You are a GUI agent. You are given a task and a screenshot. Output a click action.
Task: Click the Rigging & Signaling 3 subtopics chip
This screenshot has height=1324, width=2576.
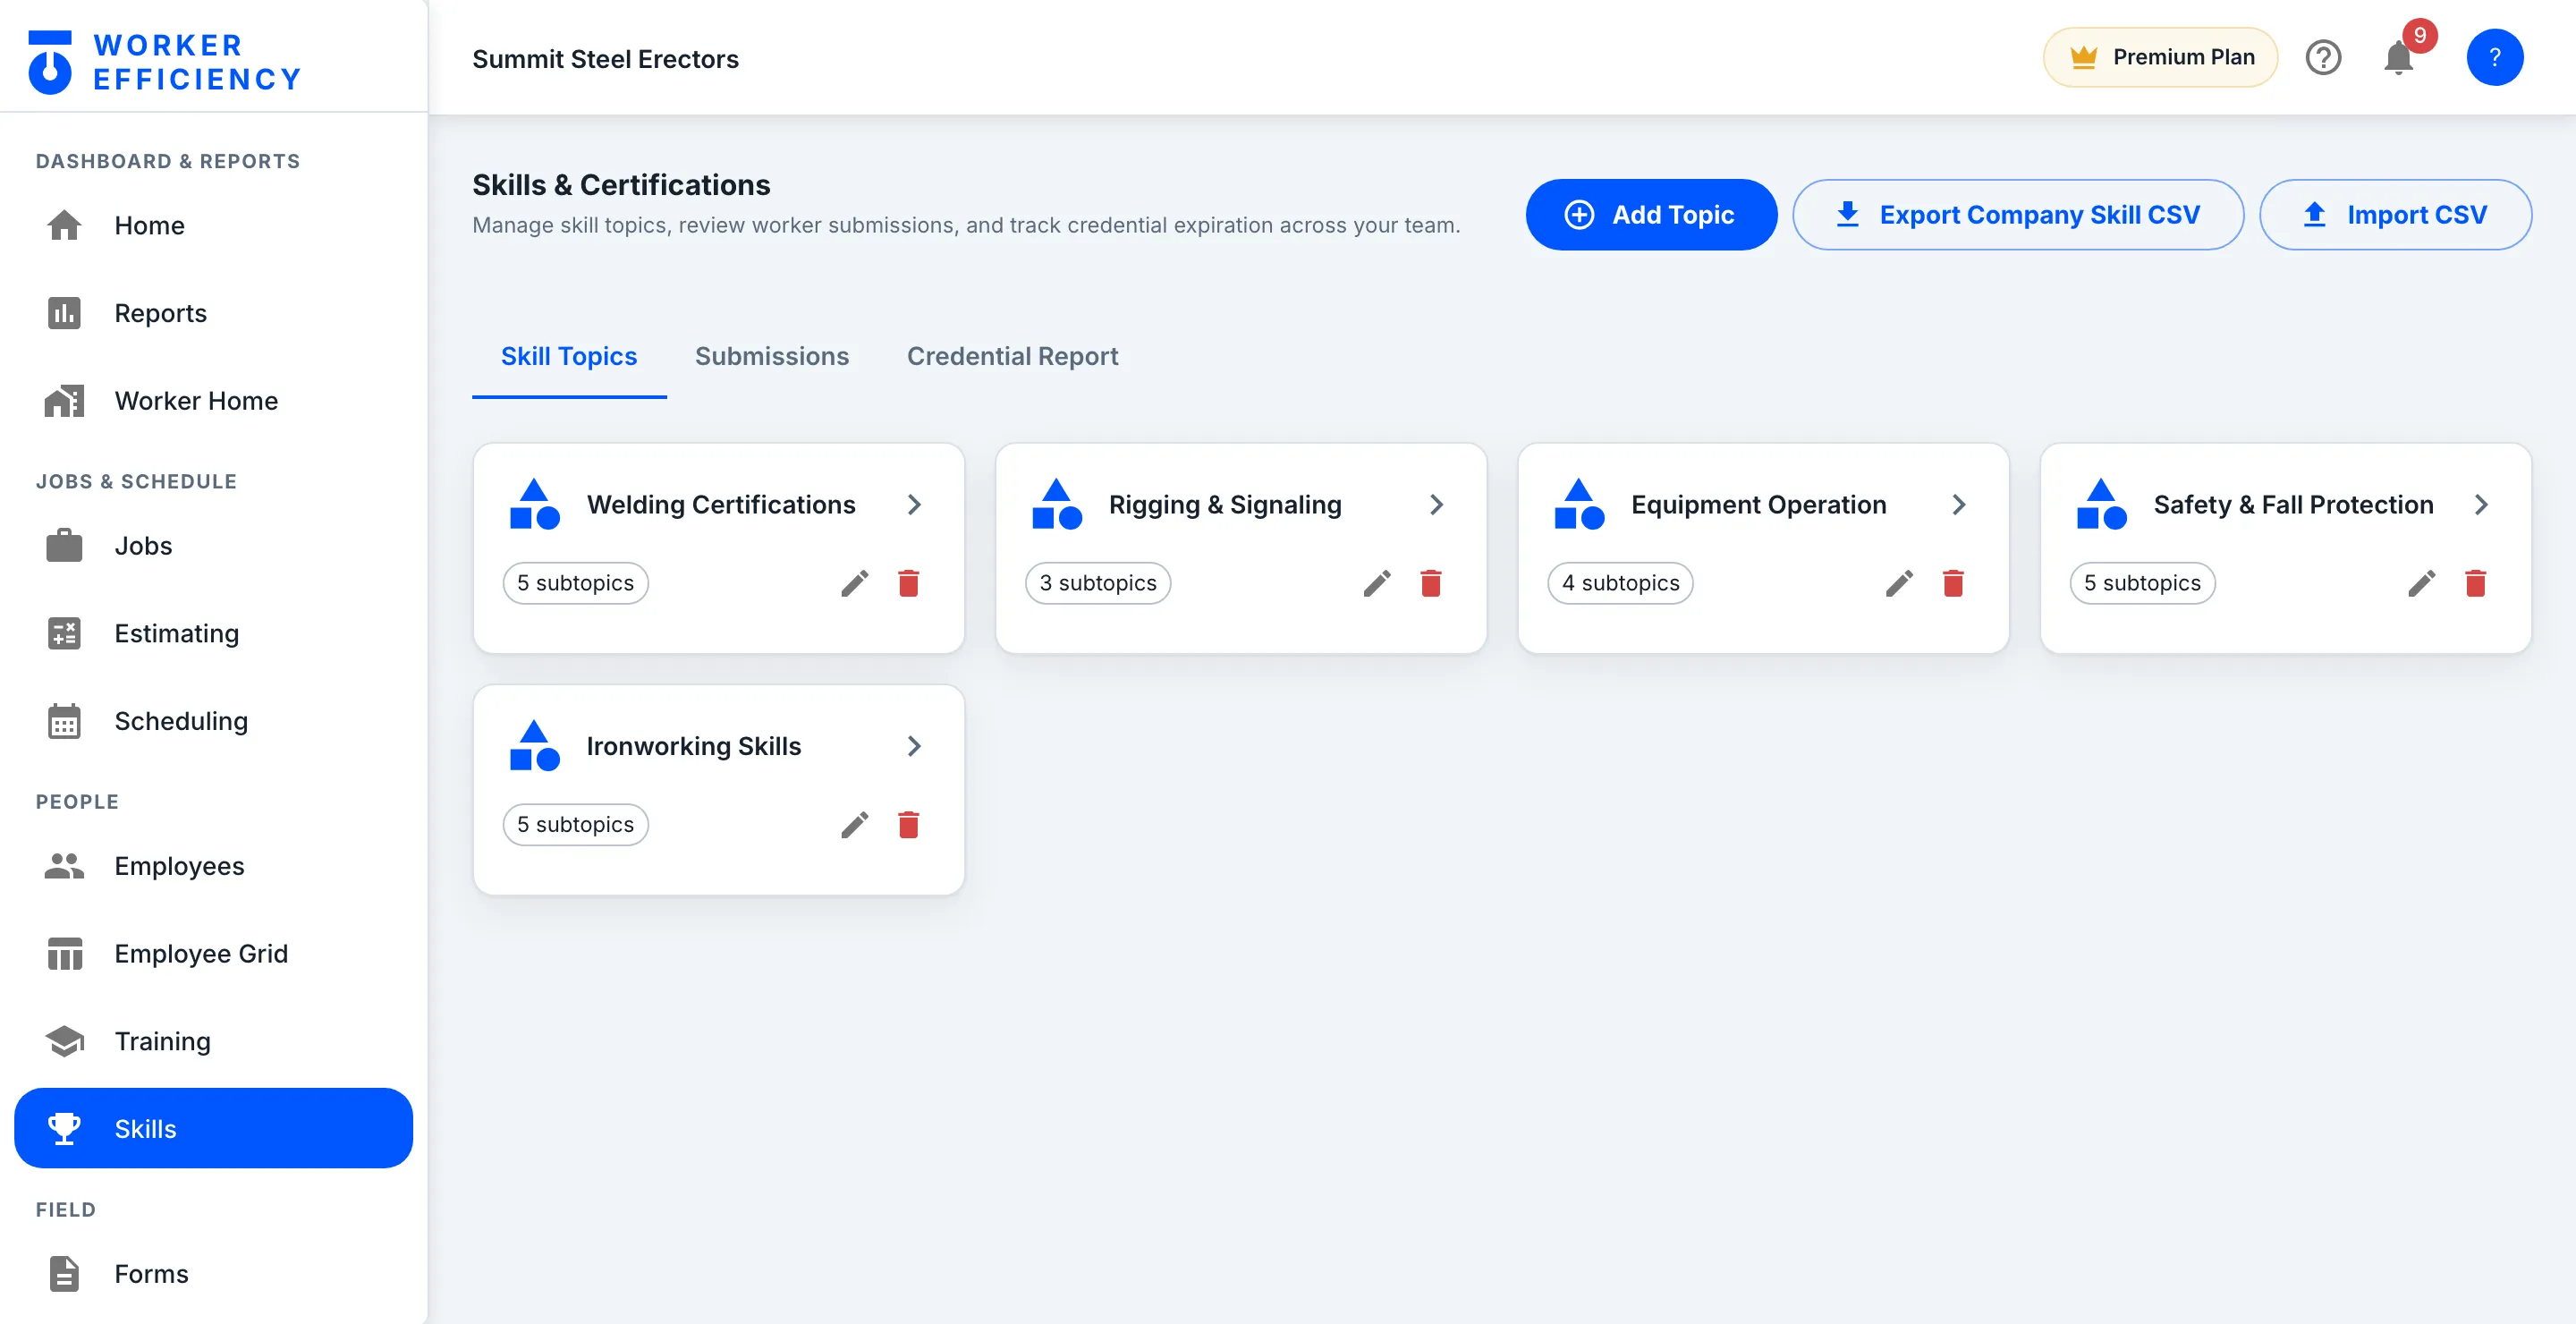[x=1097, y=583]
